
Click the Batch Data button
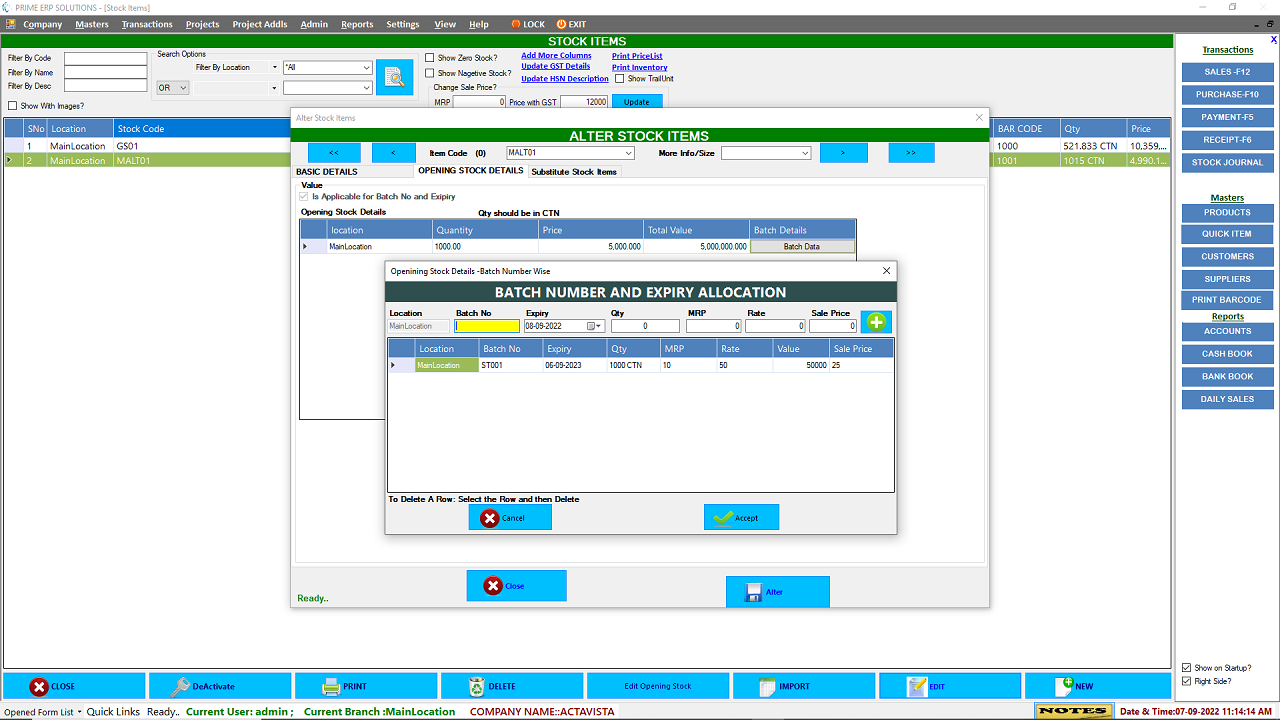pos(802,247)
